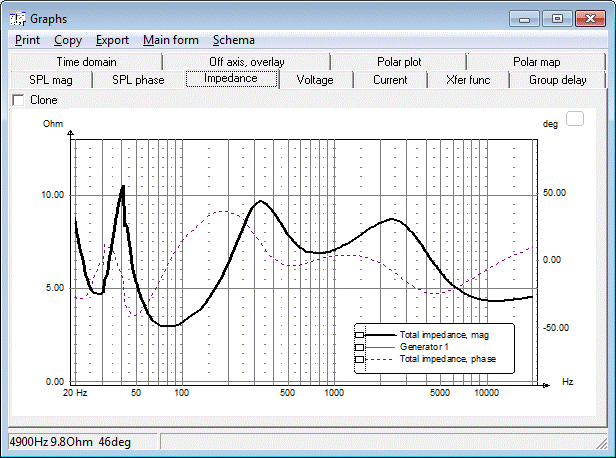Open the Print menu
Image resolution: width=616 pixels, height=458 pixels.
point(28,40)
